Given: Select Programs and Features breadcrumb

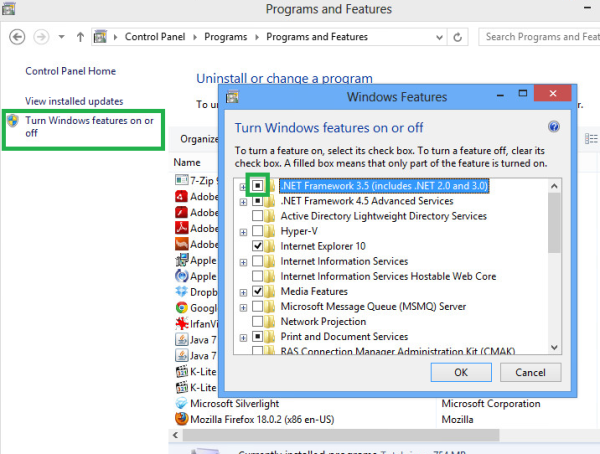Looking at the screenshot, I should 317,37.
